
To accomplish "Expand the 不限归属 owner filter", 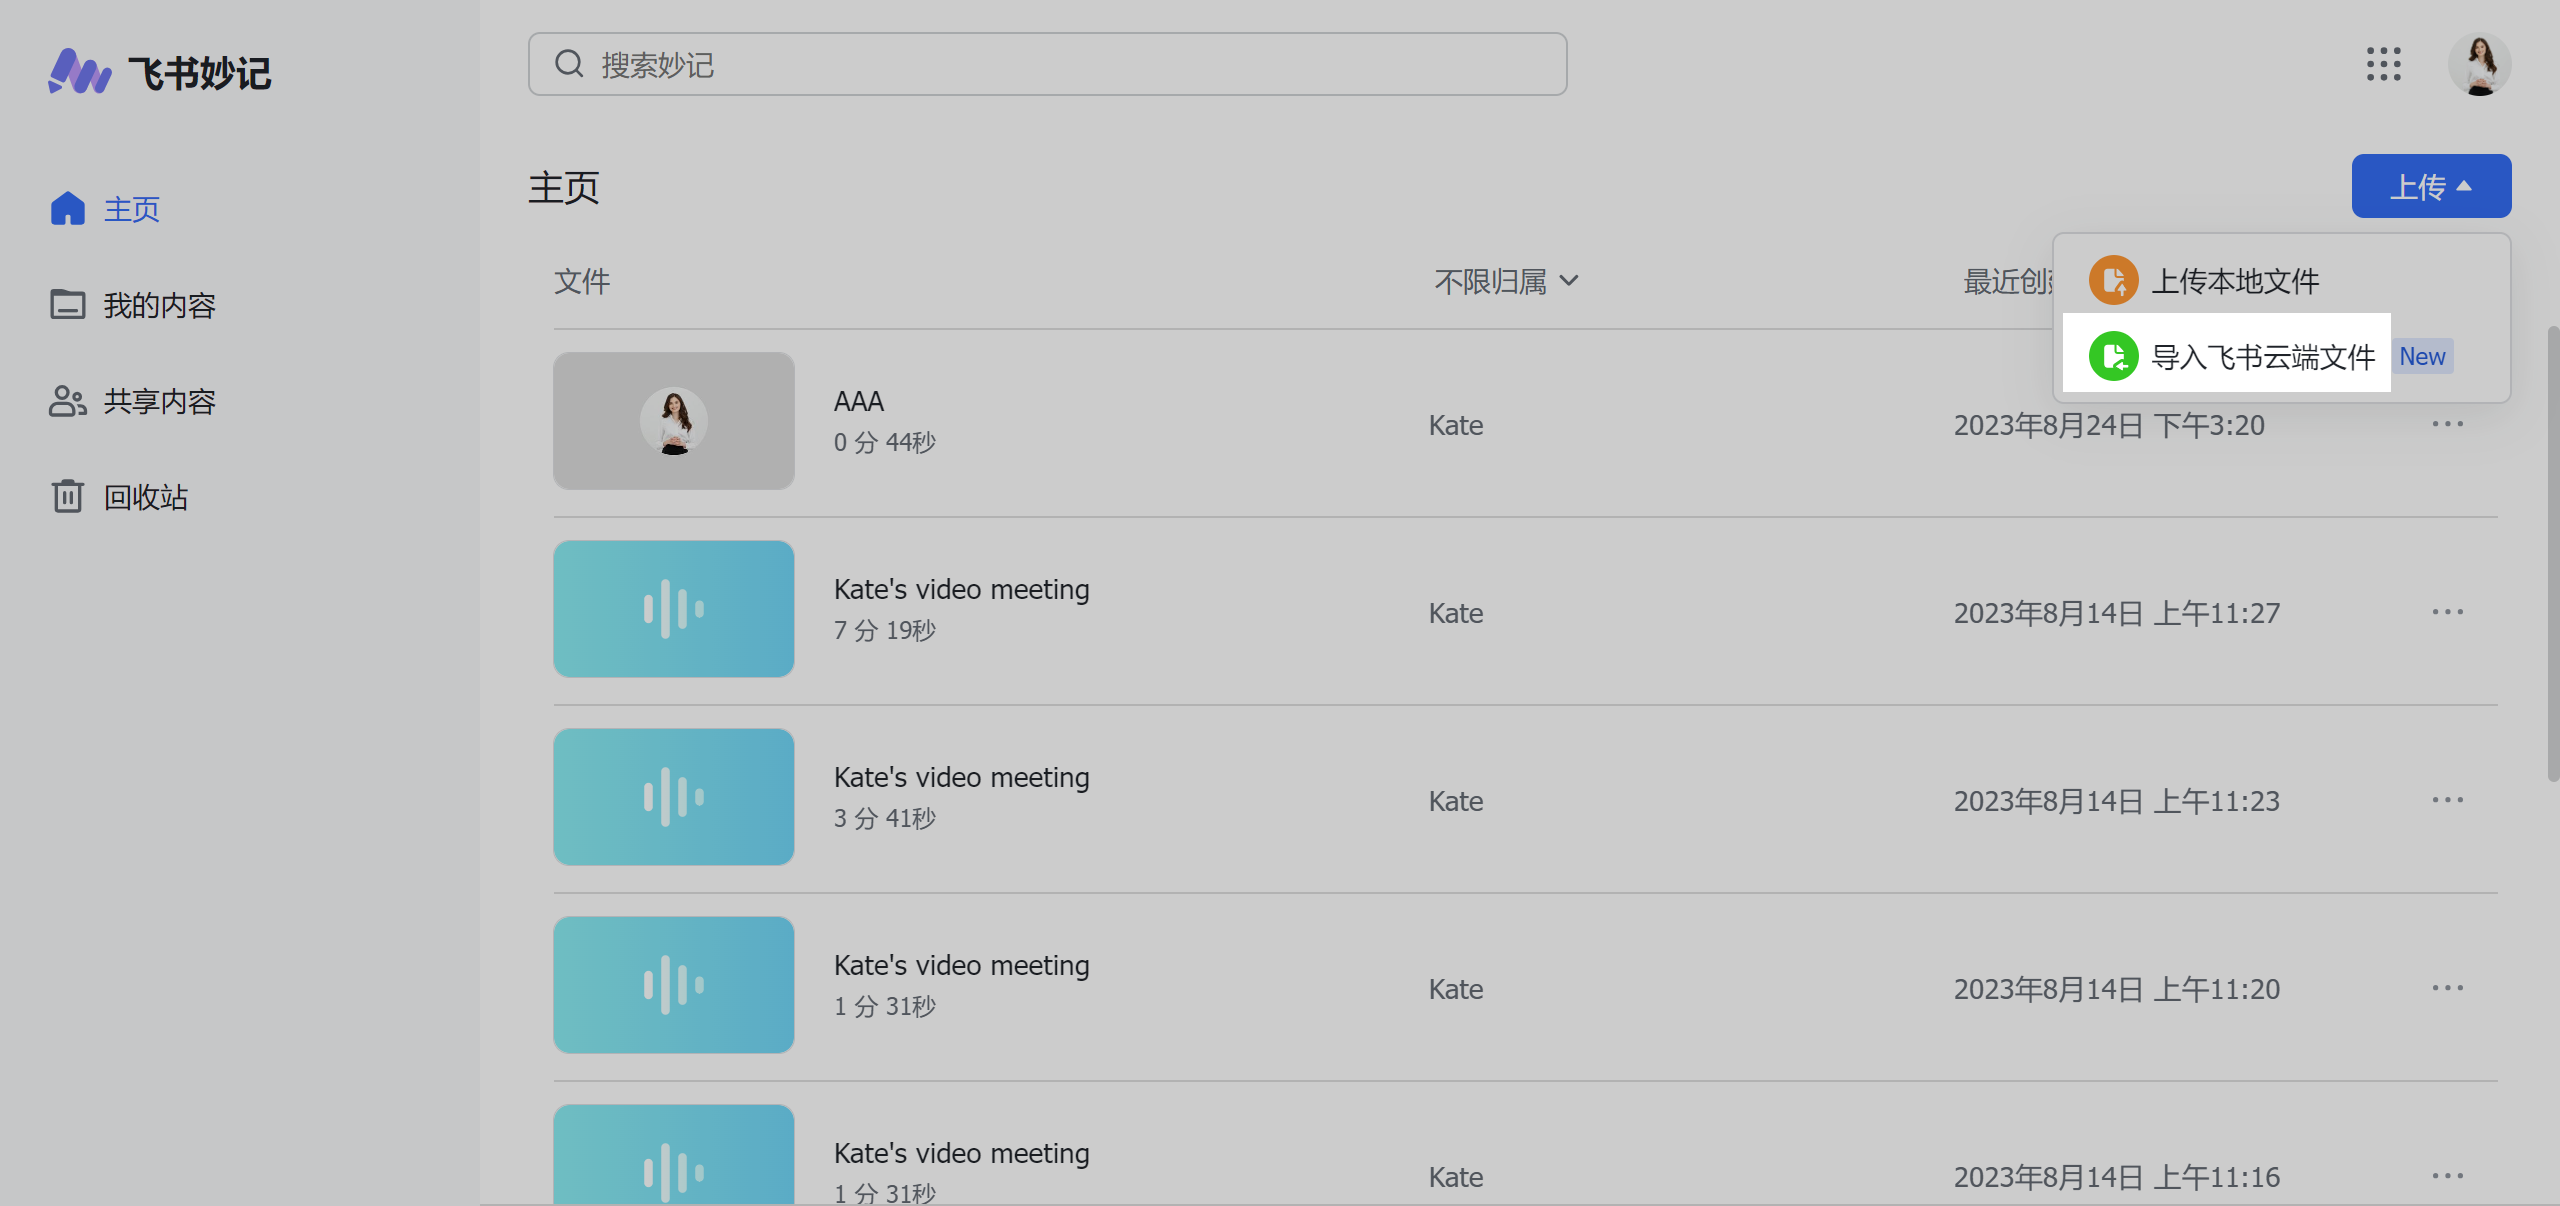I will [x=1506, y=281].
